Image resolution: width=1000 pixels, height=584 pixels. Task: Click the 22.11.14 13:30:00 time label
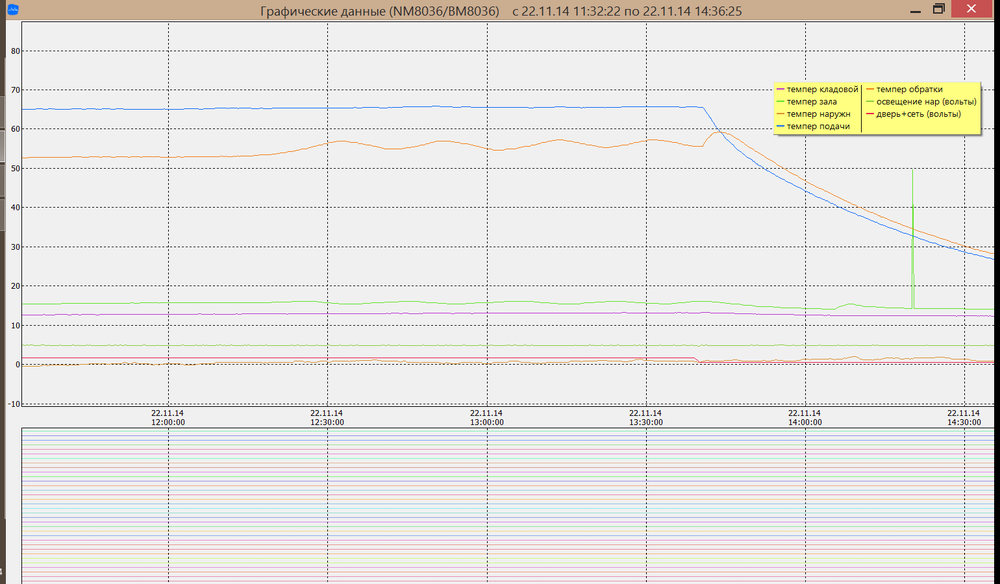click(645, 417)
